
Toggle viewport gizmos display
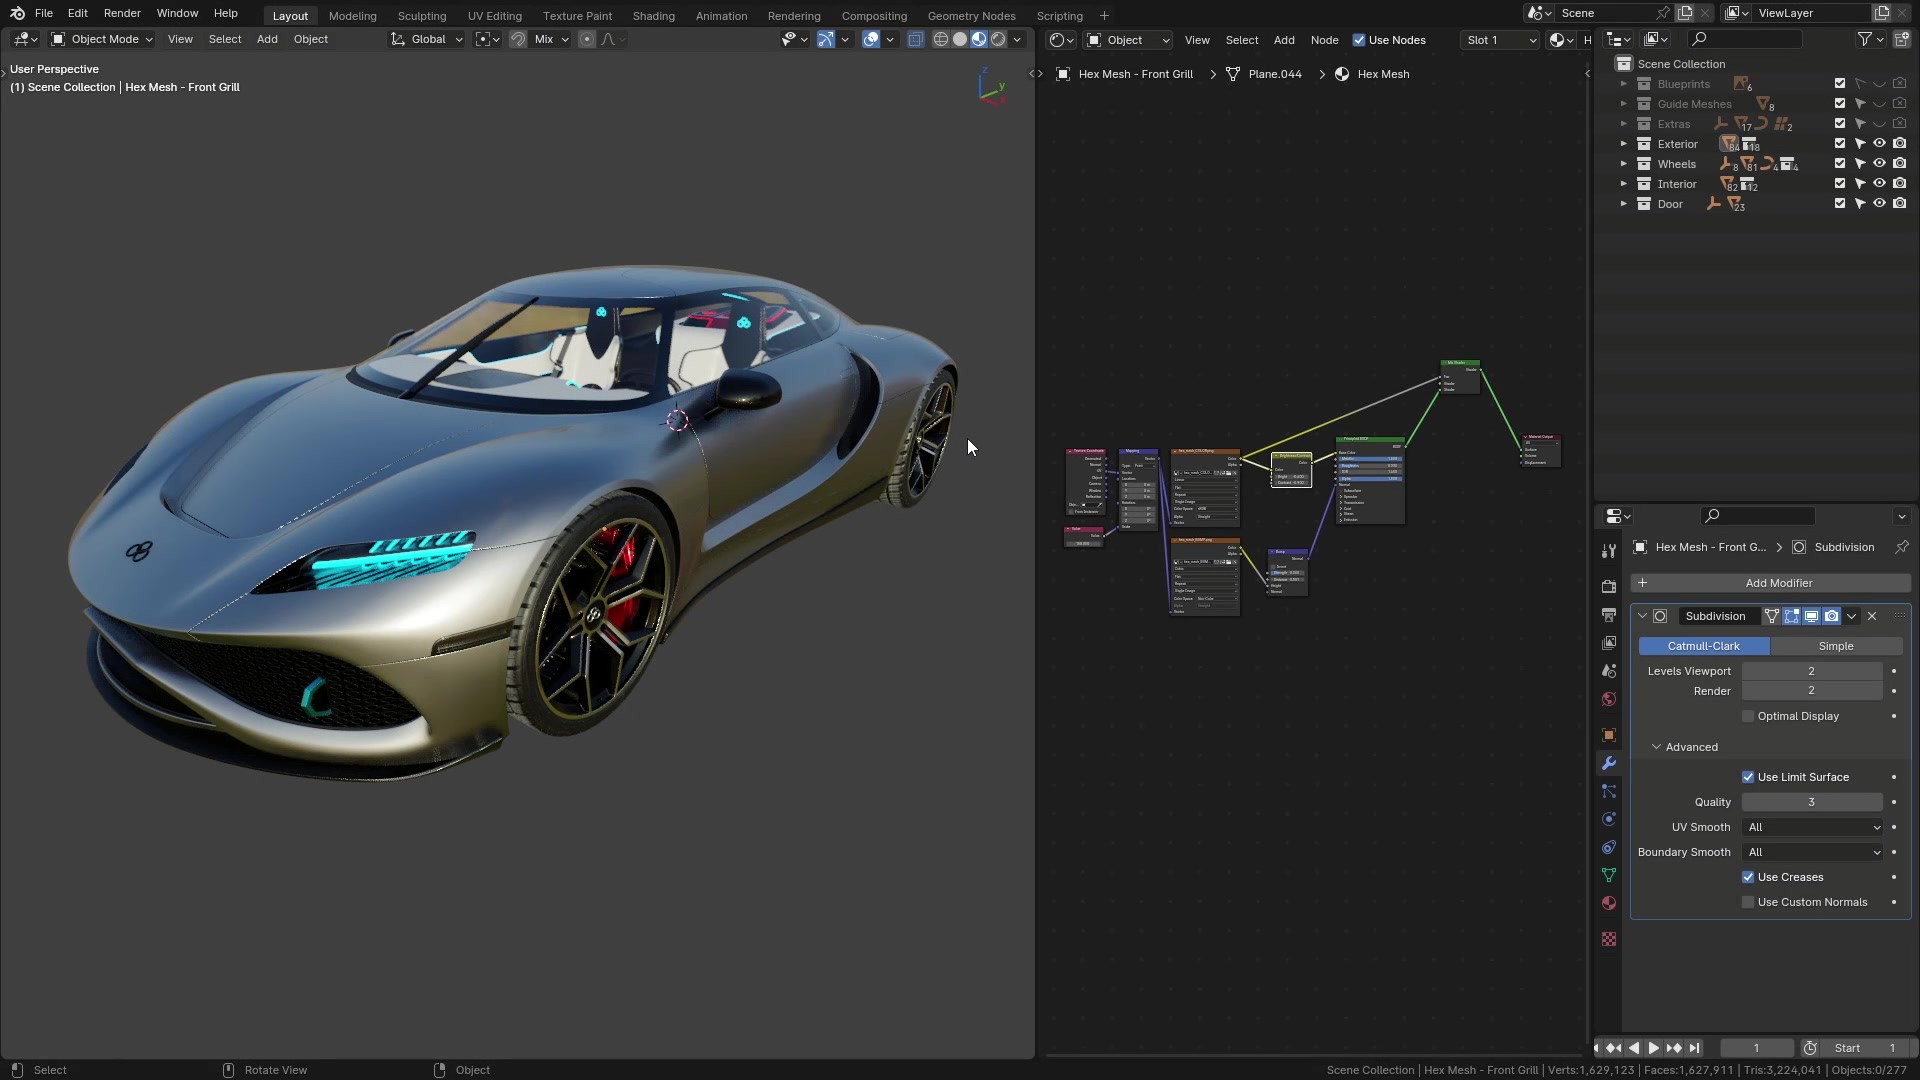point(826,39)
